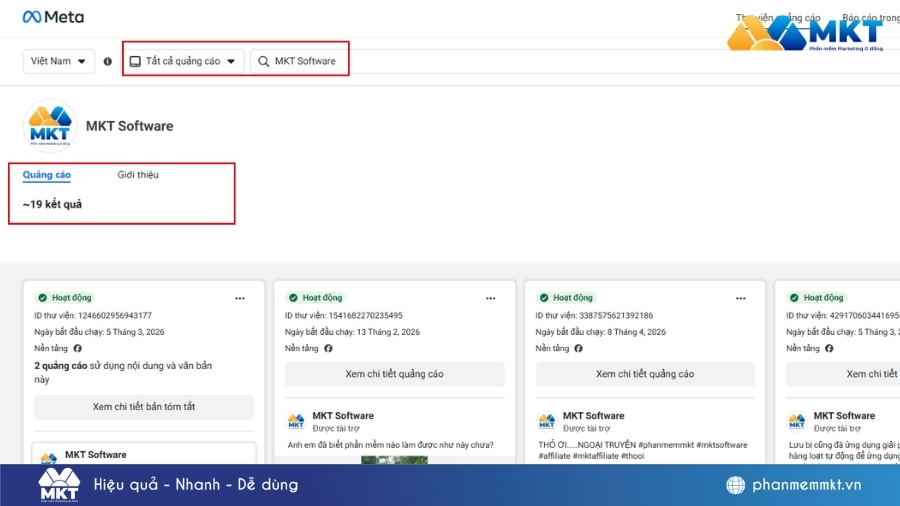Click MKT Software sponsor name in ad 3387575621392186
Screen dimensions: 900x506
point(593,416)
